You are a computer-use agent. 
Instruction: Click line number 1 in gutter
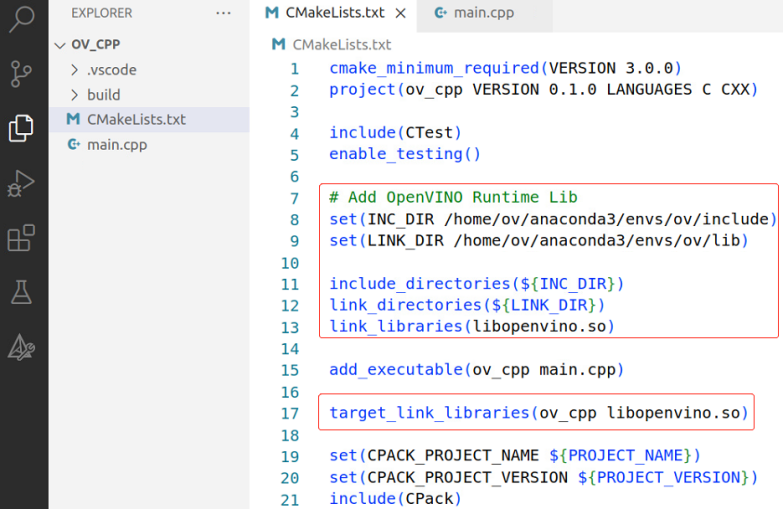[x=295, y=68]
